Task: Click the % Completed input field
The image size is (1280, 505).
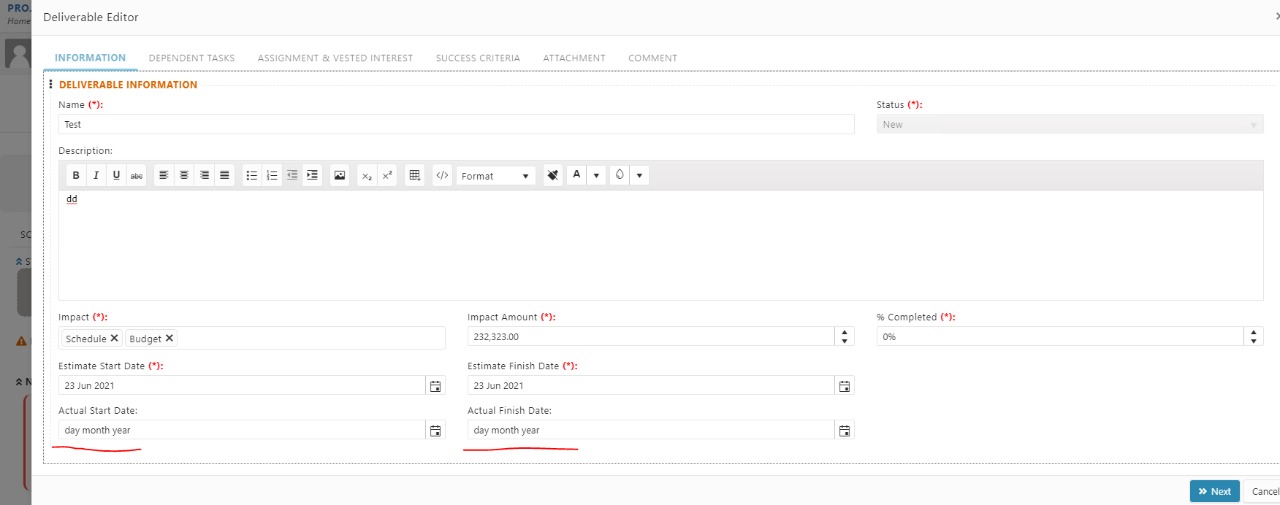Action: (x=1061, y=337)
